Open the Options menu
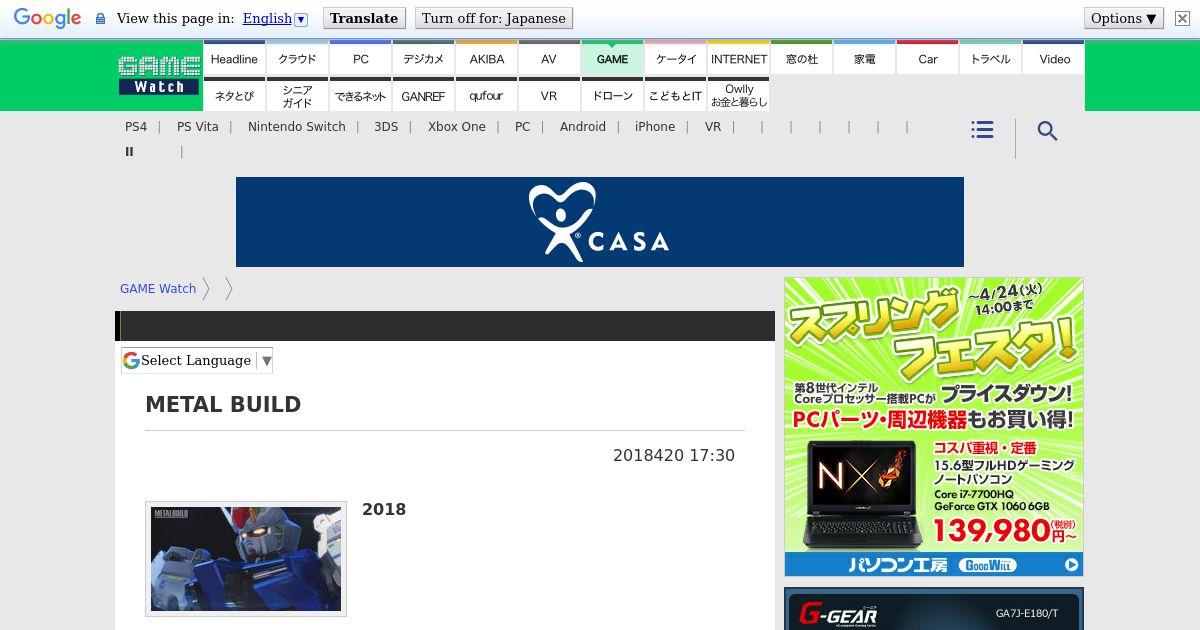Image resolution: width=1200 pixels, height=630 pixels. coord(1124,18)
